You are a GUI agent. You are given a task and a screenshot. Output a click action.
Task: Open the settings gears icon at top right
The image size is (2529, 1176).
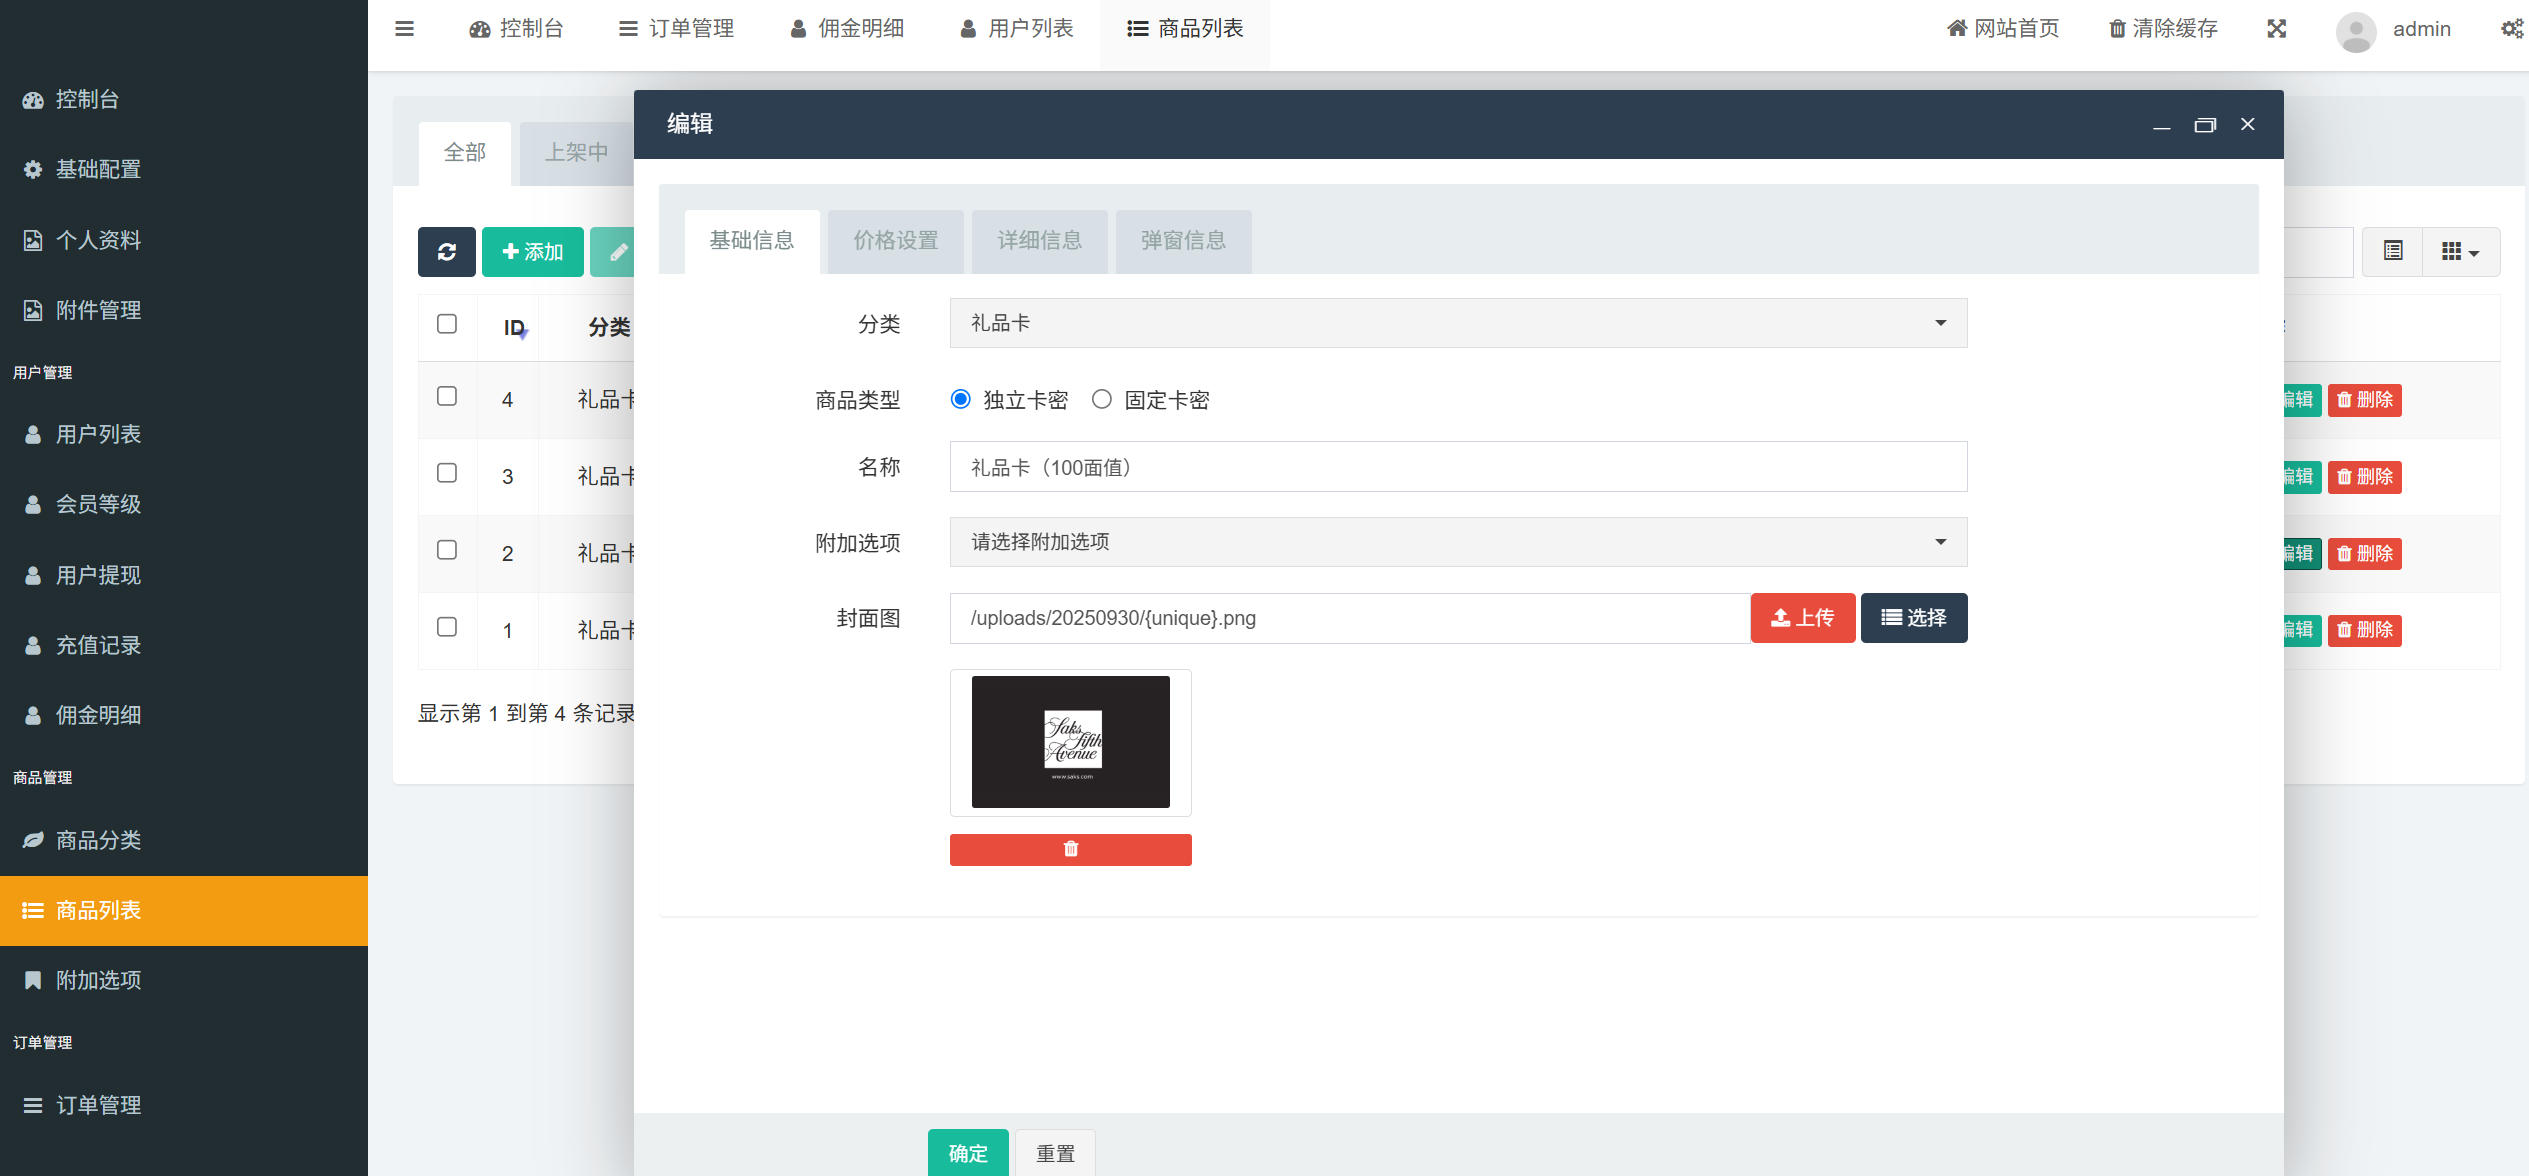click(2511, 28)
